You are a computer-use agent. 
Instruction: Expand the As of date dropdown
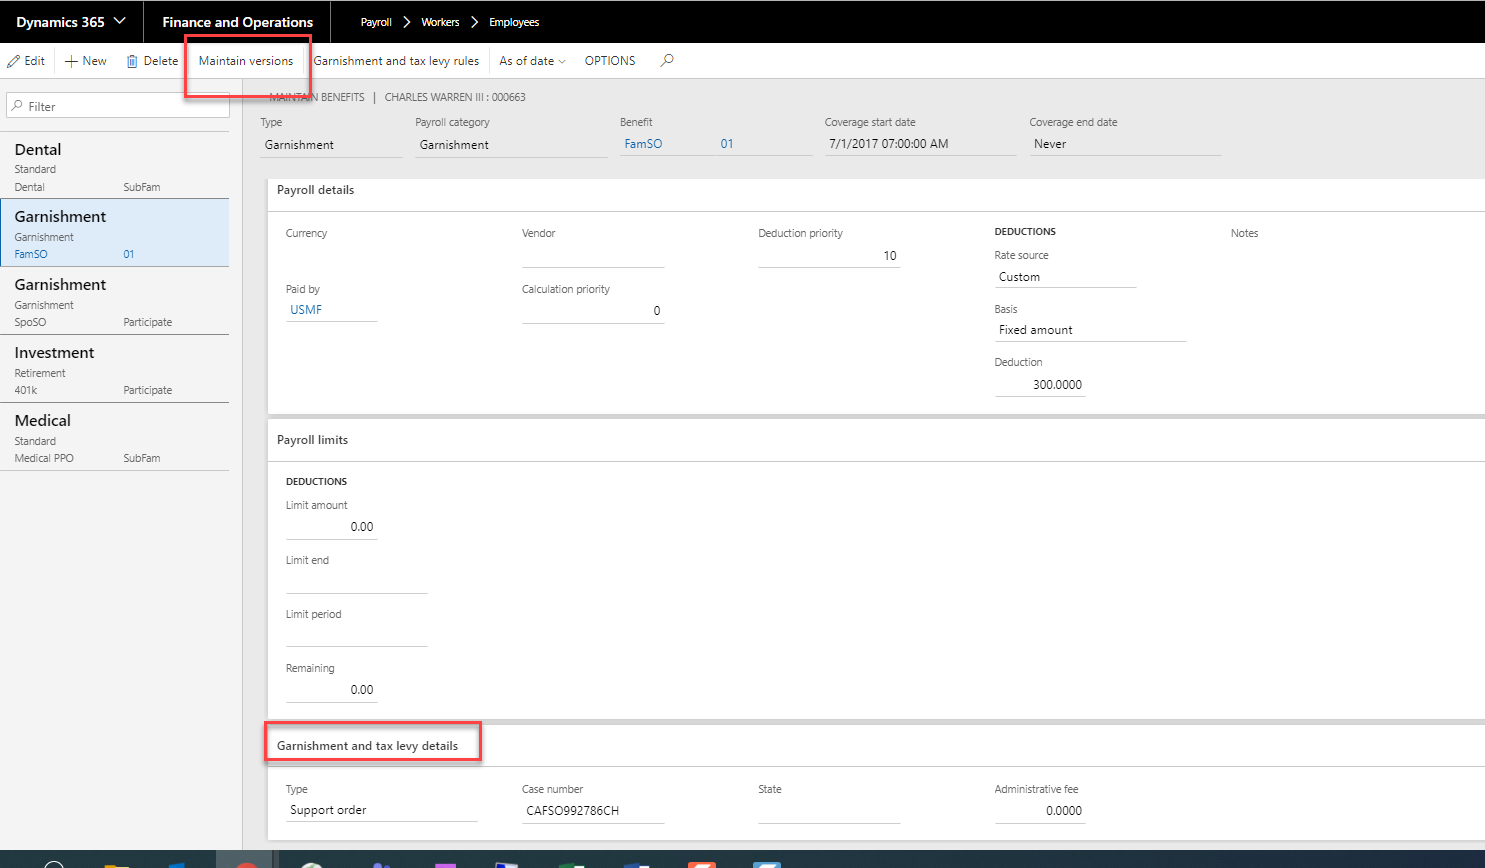pos(532,61)
